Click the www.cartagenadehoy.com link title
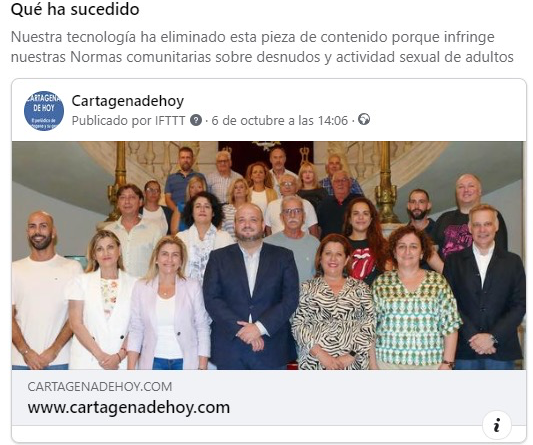This screenshot has height=445, width=533. point(129,407)
